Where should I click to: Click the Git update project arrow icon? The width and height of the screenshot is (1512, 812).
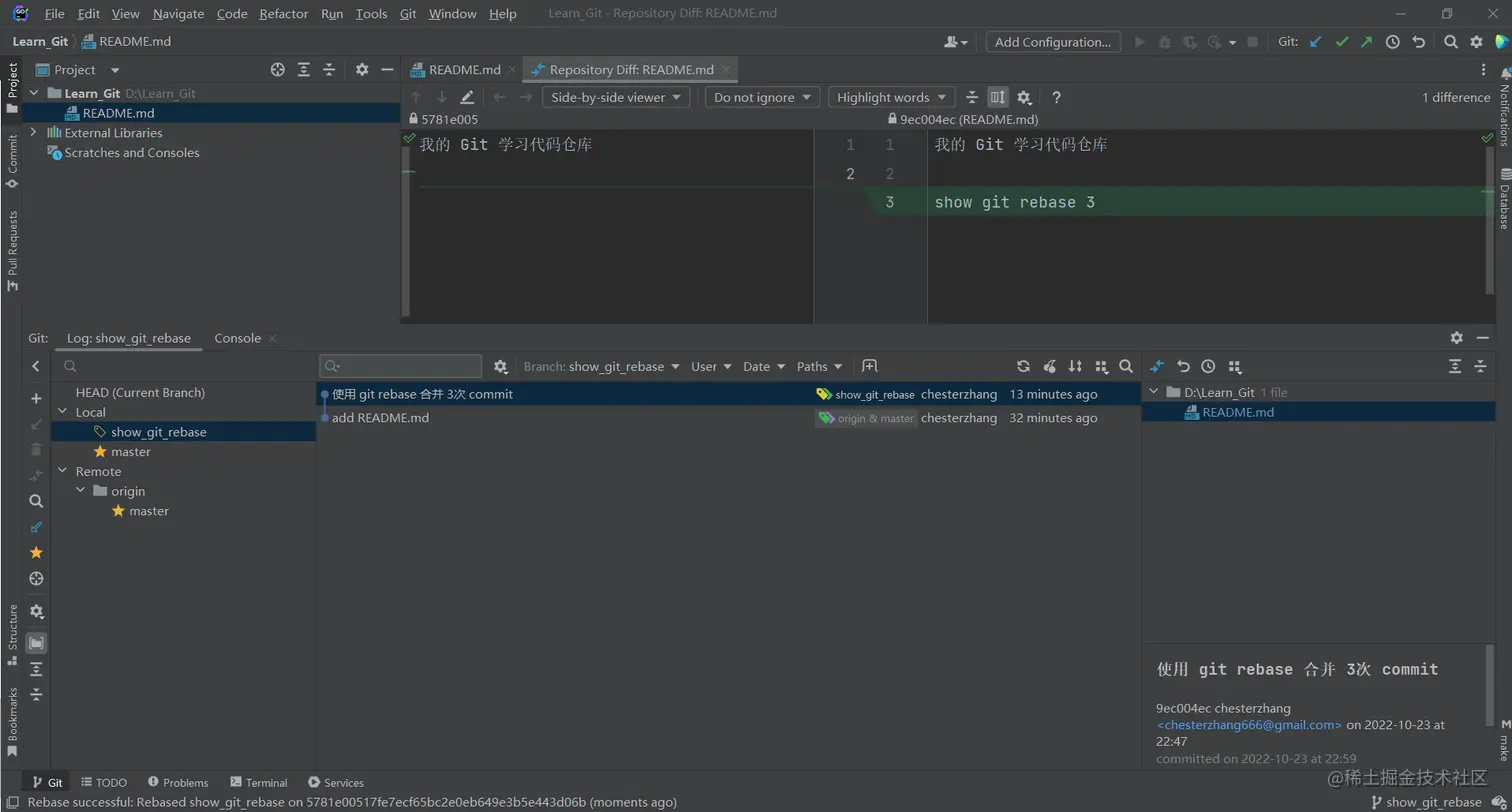pos(1316,42)
